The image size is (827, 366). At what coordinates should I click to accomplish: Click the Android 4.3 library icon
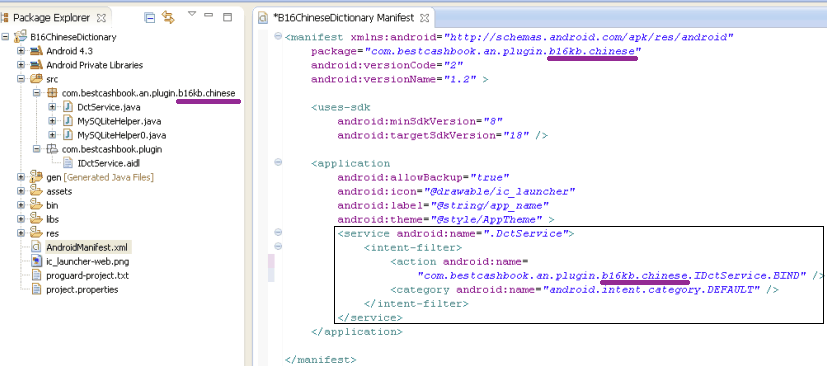pyautogui.click(x=36, y=51)
